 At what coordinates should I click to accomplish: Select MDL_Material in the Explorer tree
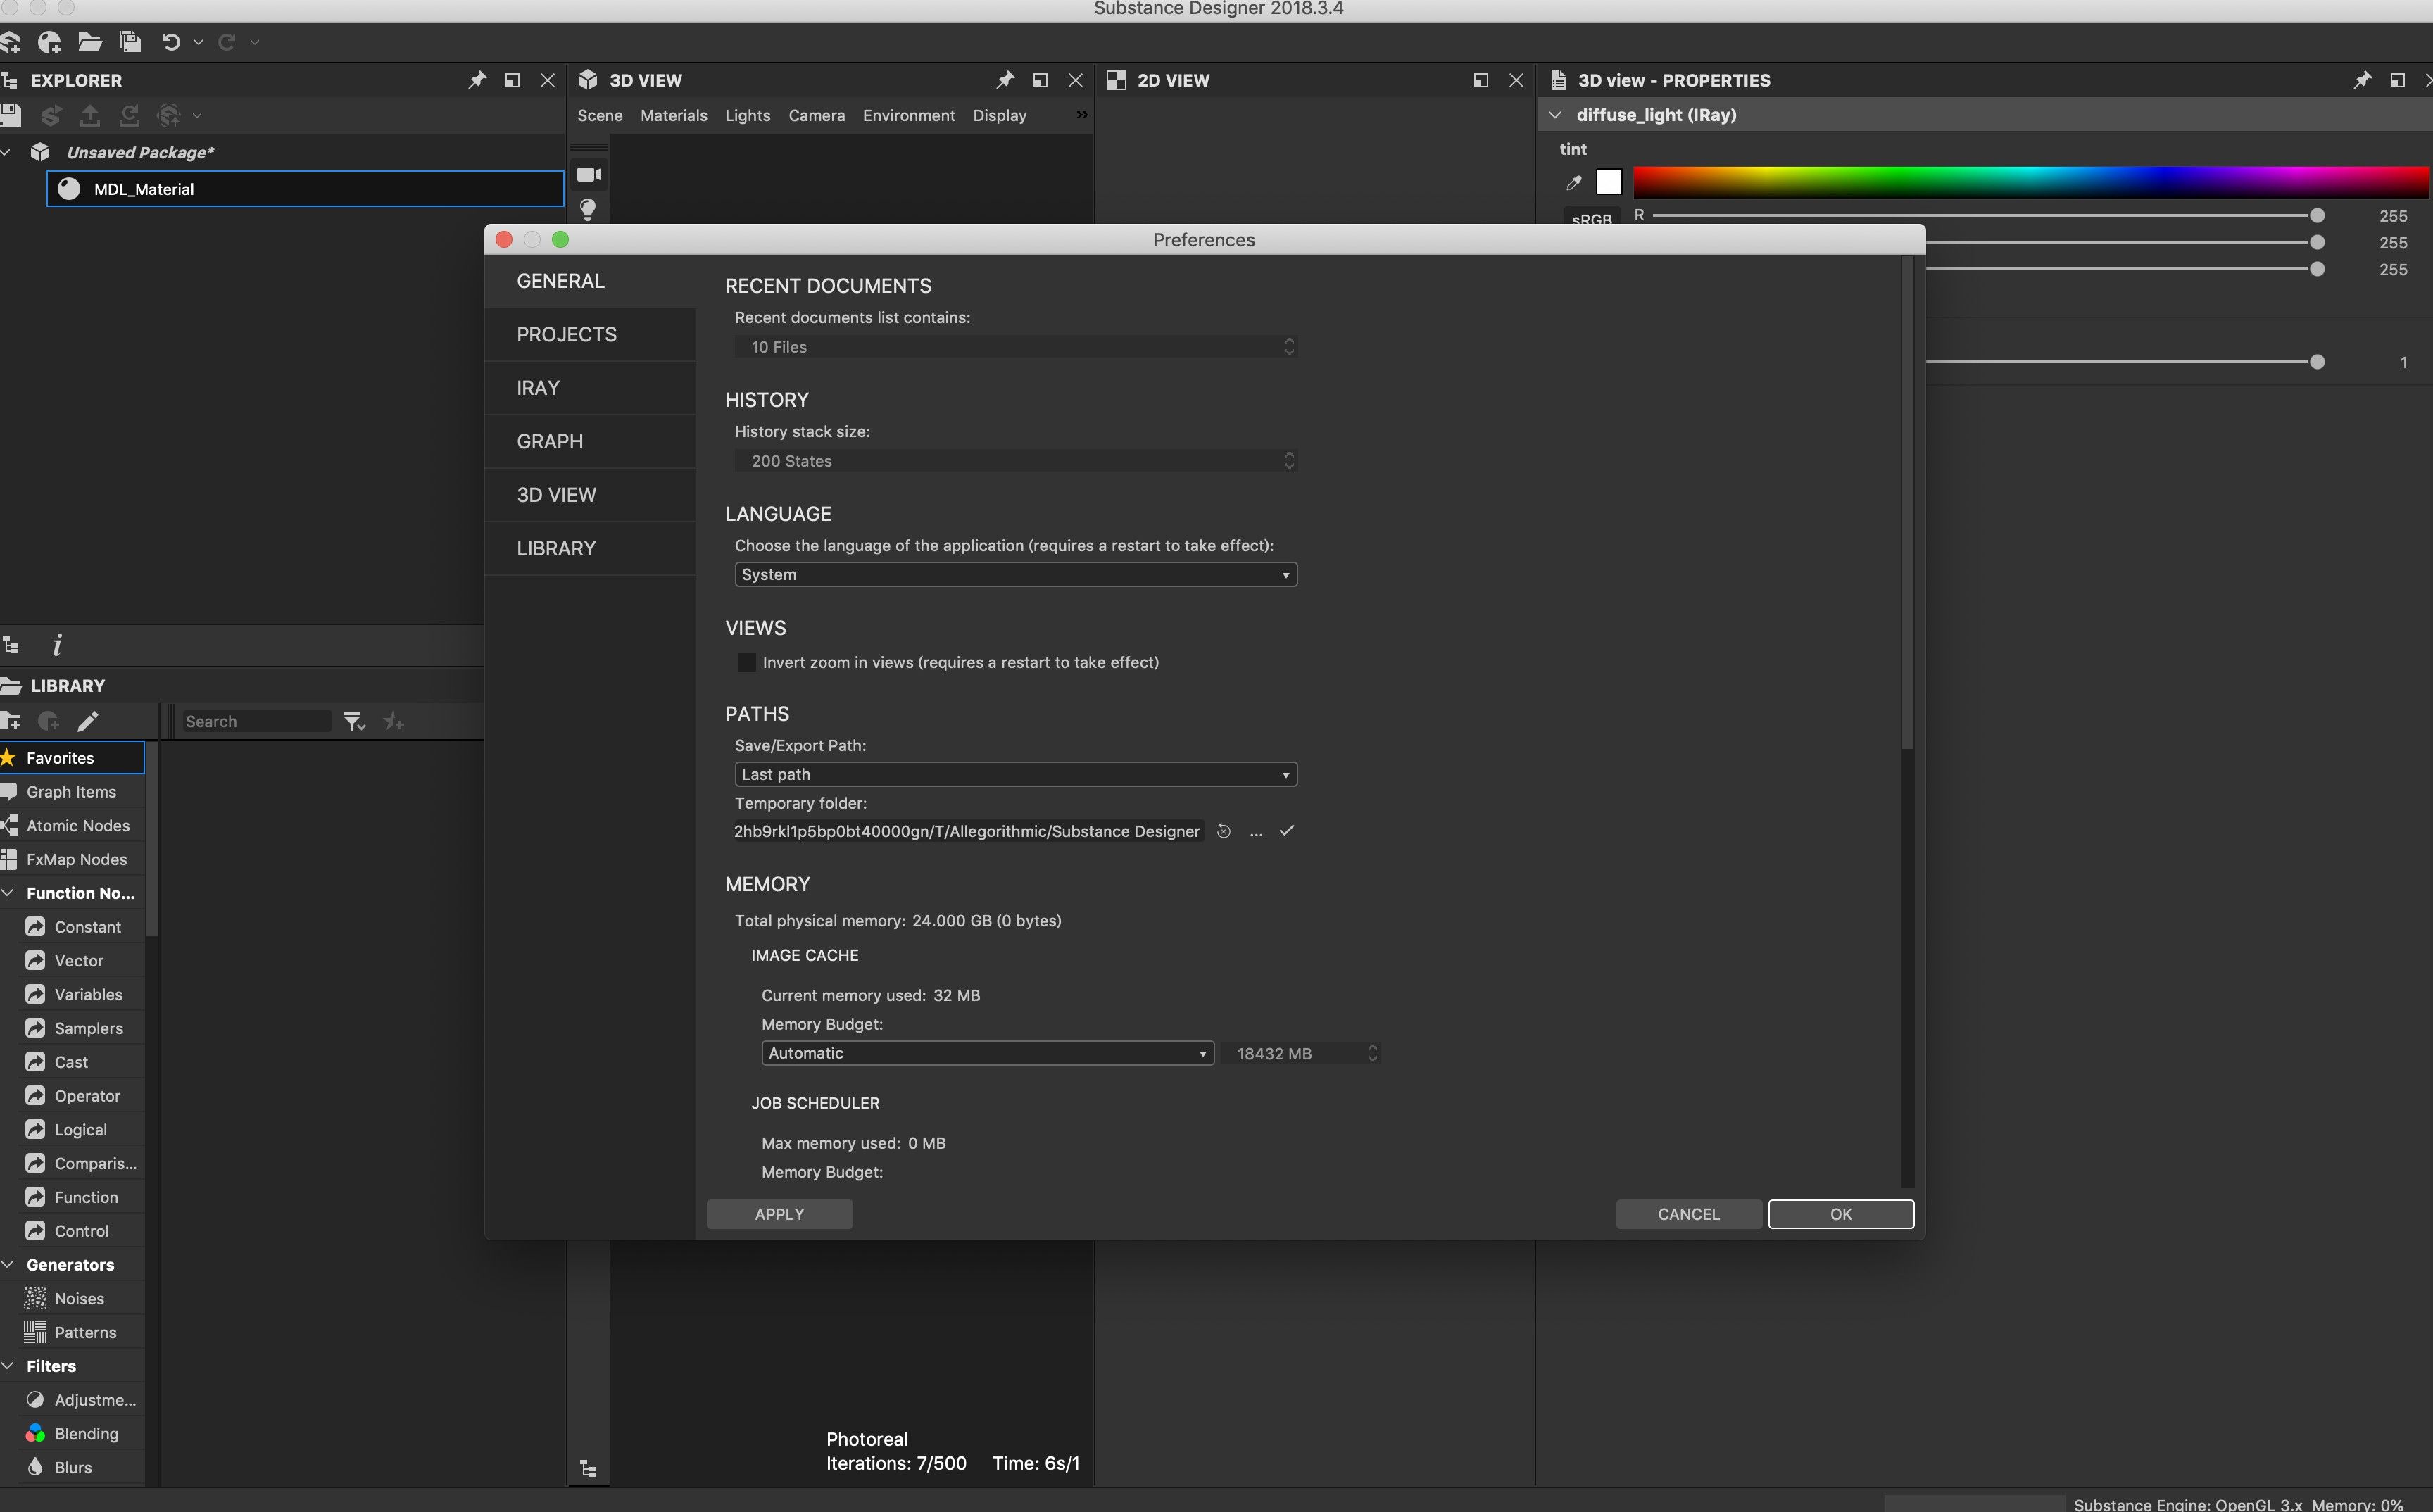(x=305, y=189)
